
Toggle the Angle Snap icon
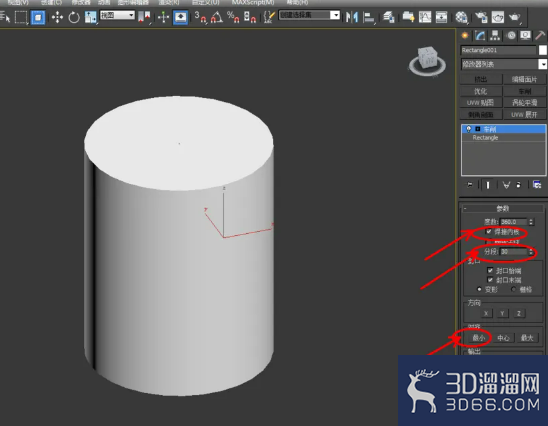pos(217,17)
